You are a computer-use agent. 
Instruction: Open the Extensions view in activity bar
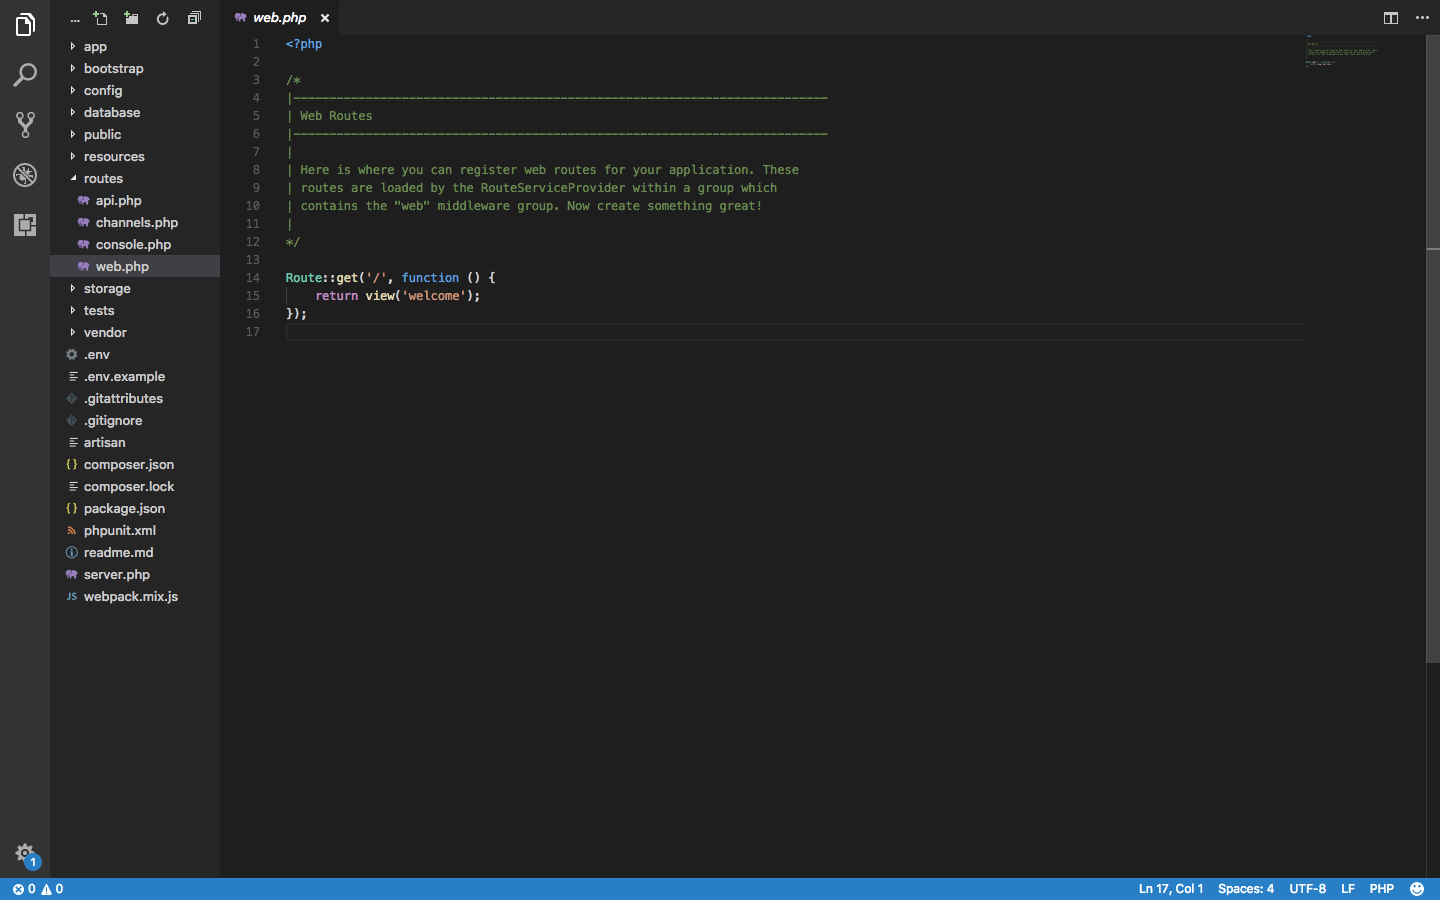pos(25,225)
